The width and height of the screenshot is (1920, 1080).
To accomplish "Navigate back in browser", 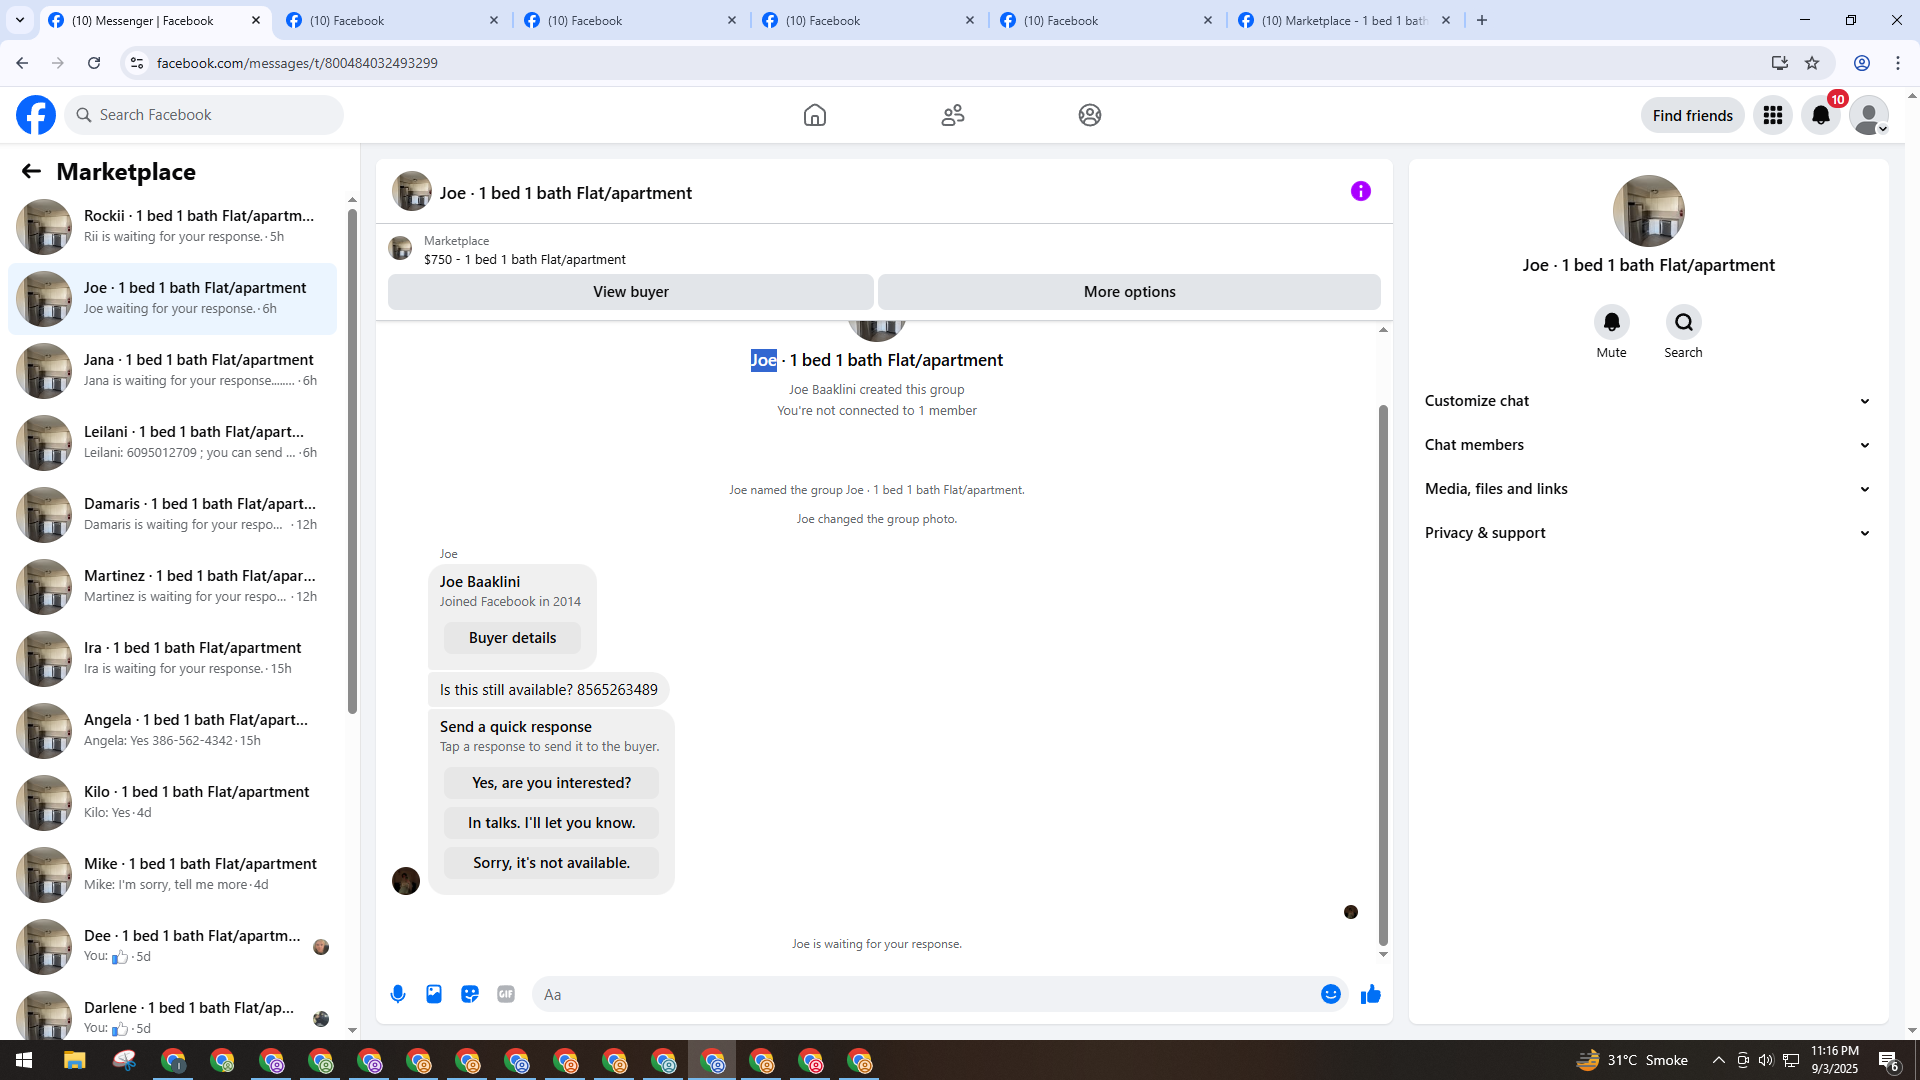I will click(22, 63).
